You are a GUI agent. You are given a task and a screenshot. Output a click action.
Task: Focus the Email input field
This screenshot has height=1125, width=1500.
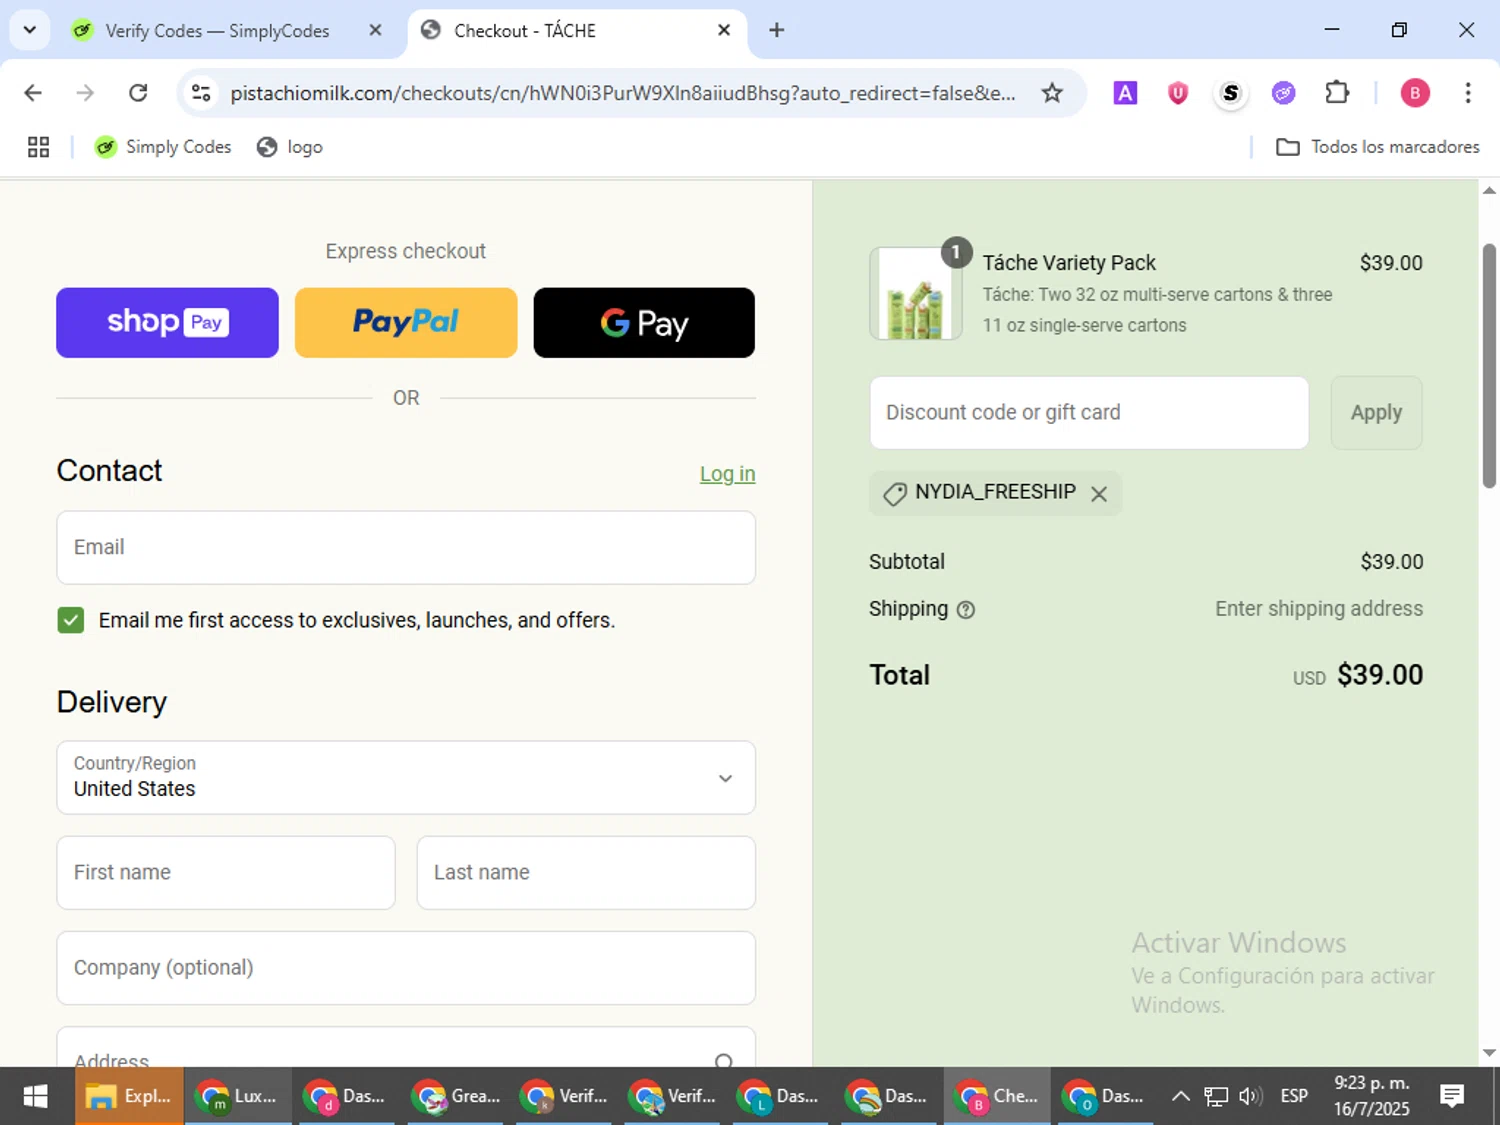coord(406,547)
